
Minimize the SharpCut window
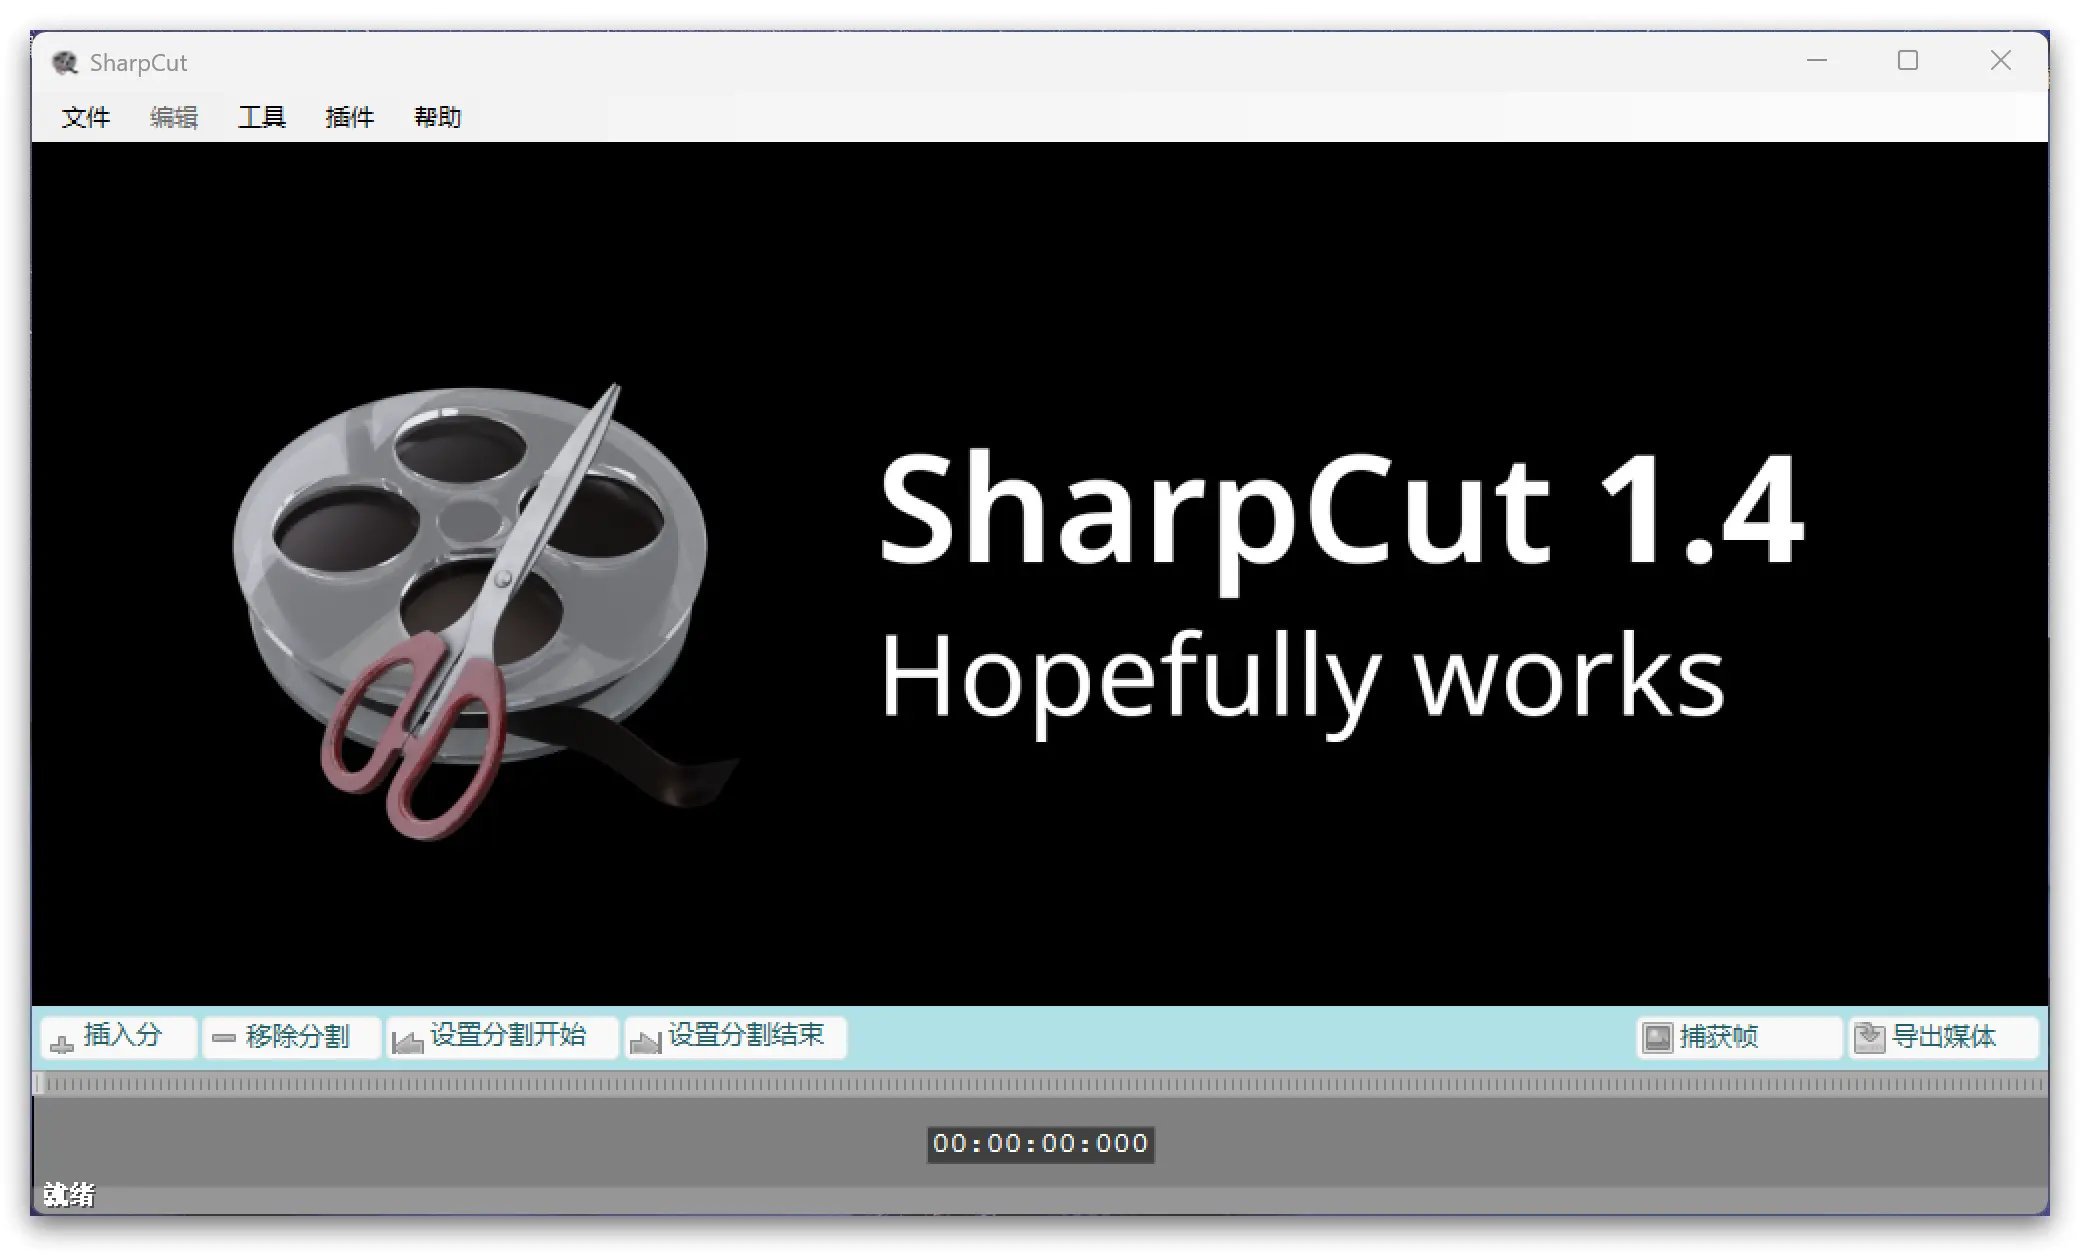tap(1817, 61)
